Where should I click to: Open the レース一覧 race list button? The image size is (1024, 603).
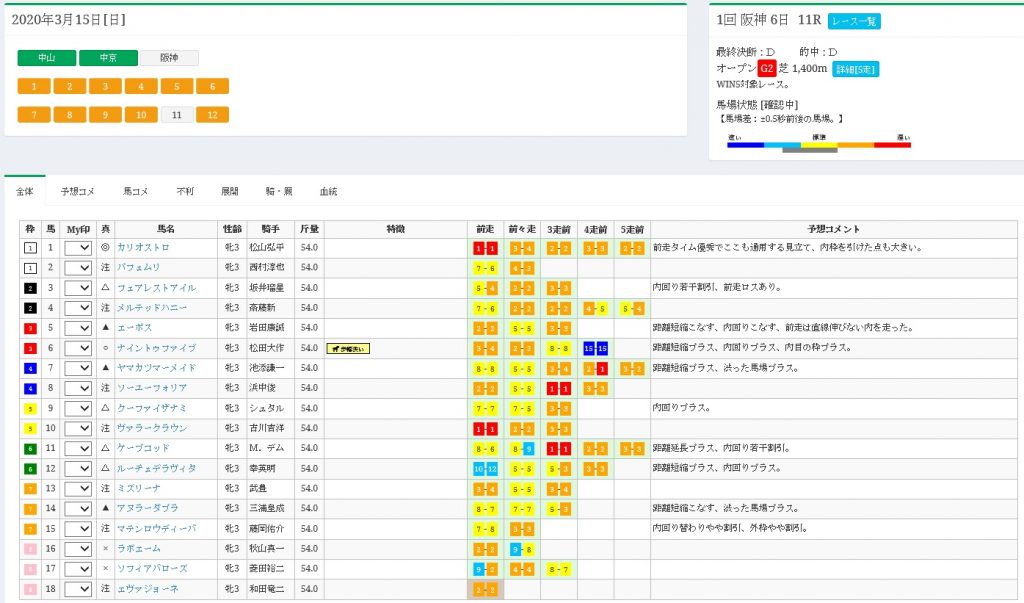pos(854,21)
